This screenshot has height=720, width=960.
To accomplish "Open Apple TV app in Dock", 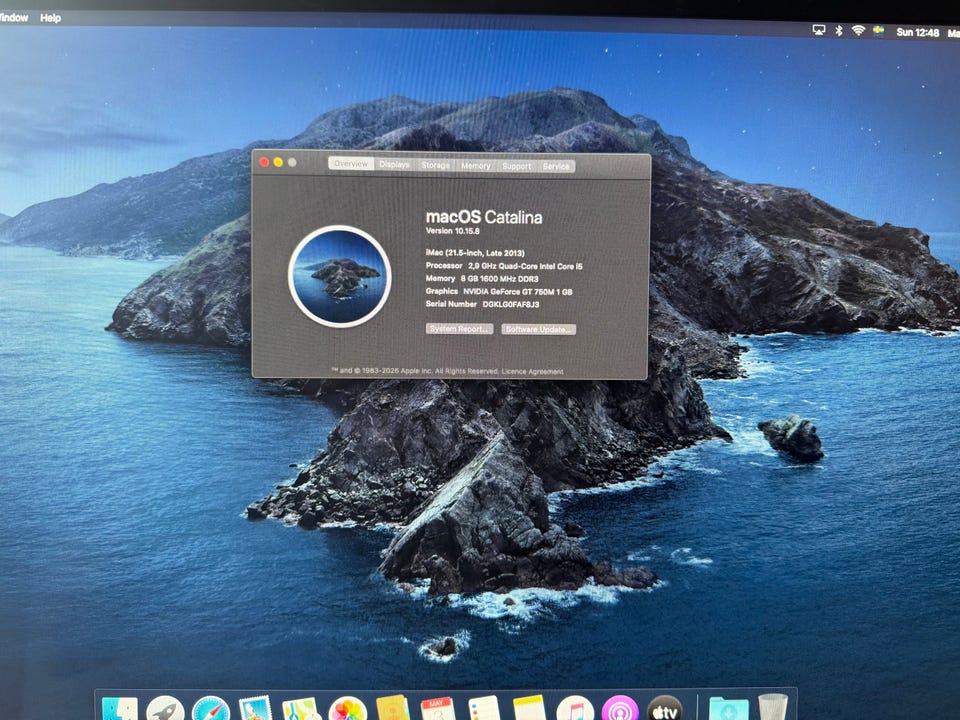I will coord(665,709).
